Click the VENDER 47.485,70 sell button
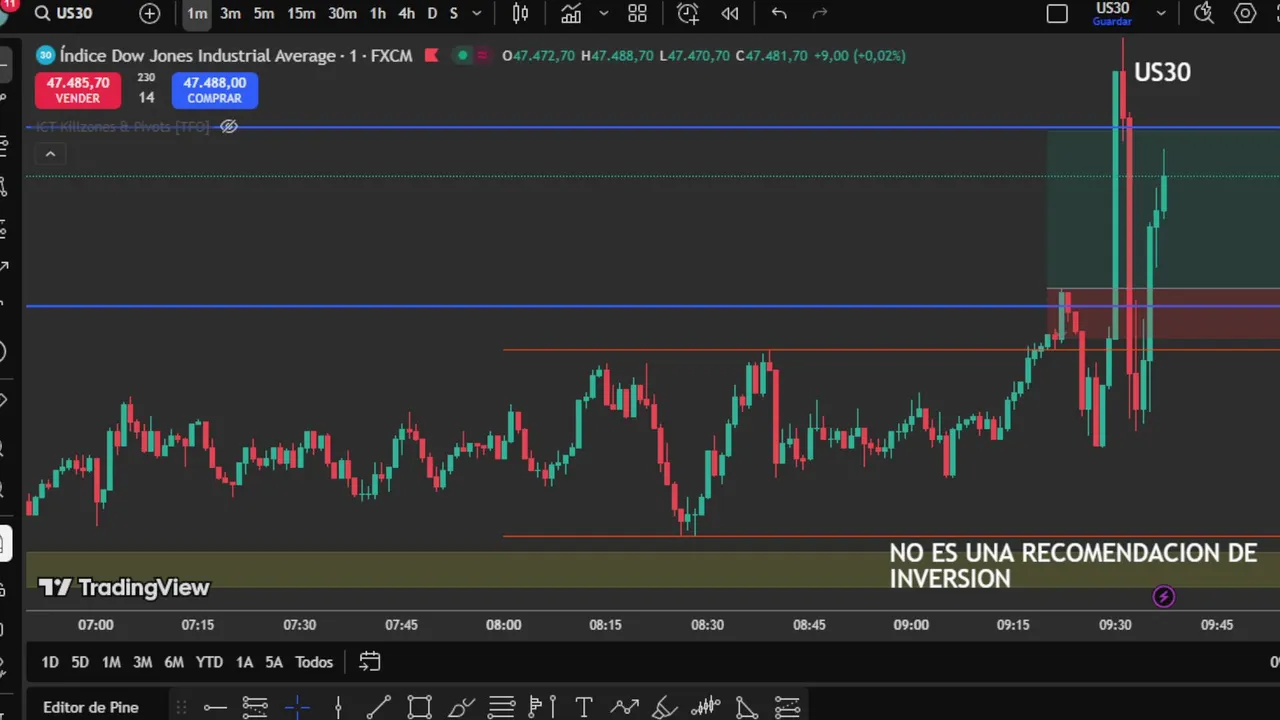 pyautogui.click(x=78, y=90)
